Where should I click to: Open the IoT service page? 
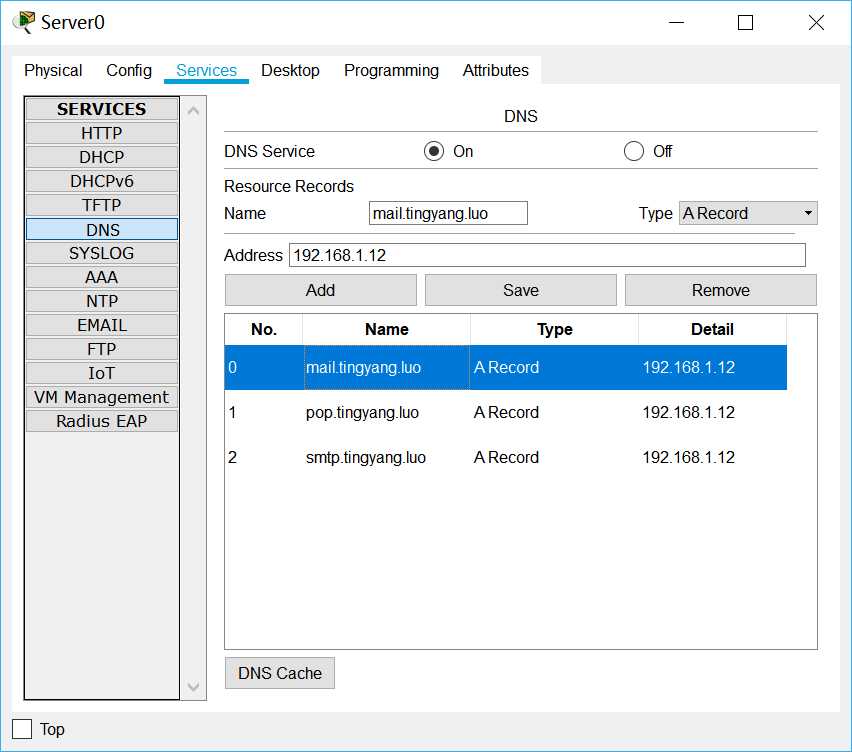pos(102,373)
